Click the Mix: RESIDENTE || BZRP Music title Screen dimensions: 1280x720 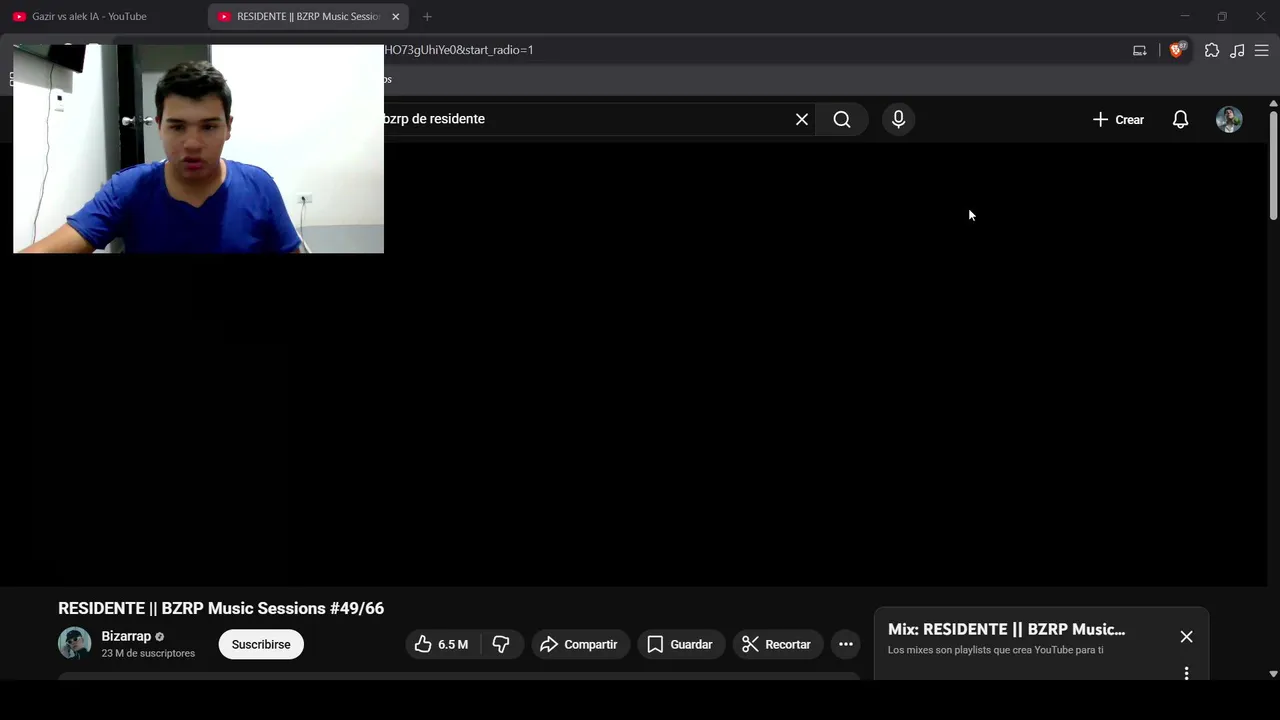tap(1006, 629)
